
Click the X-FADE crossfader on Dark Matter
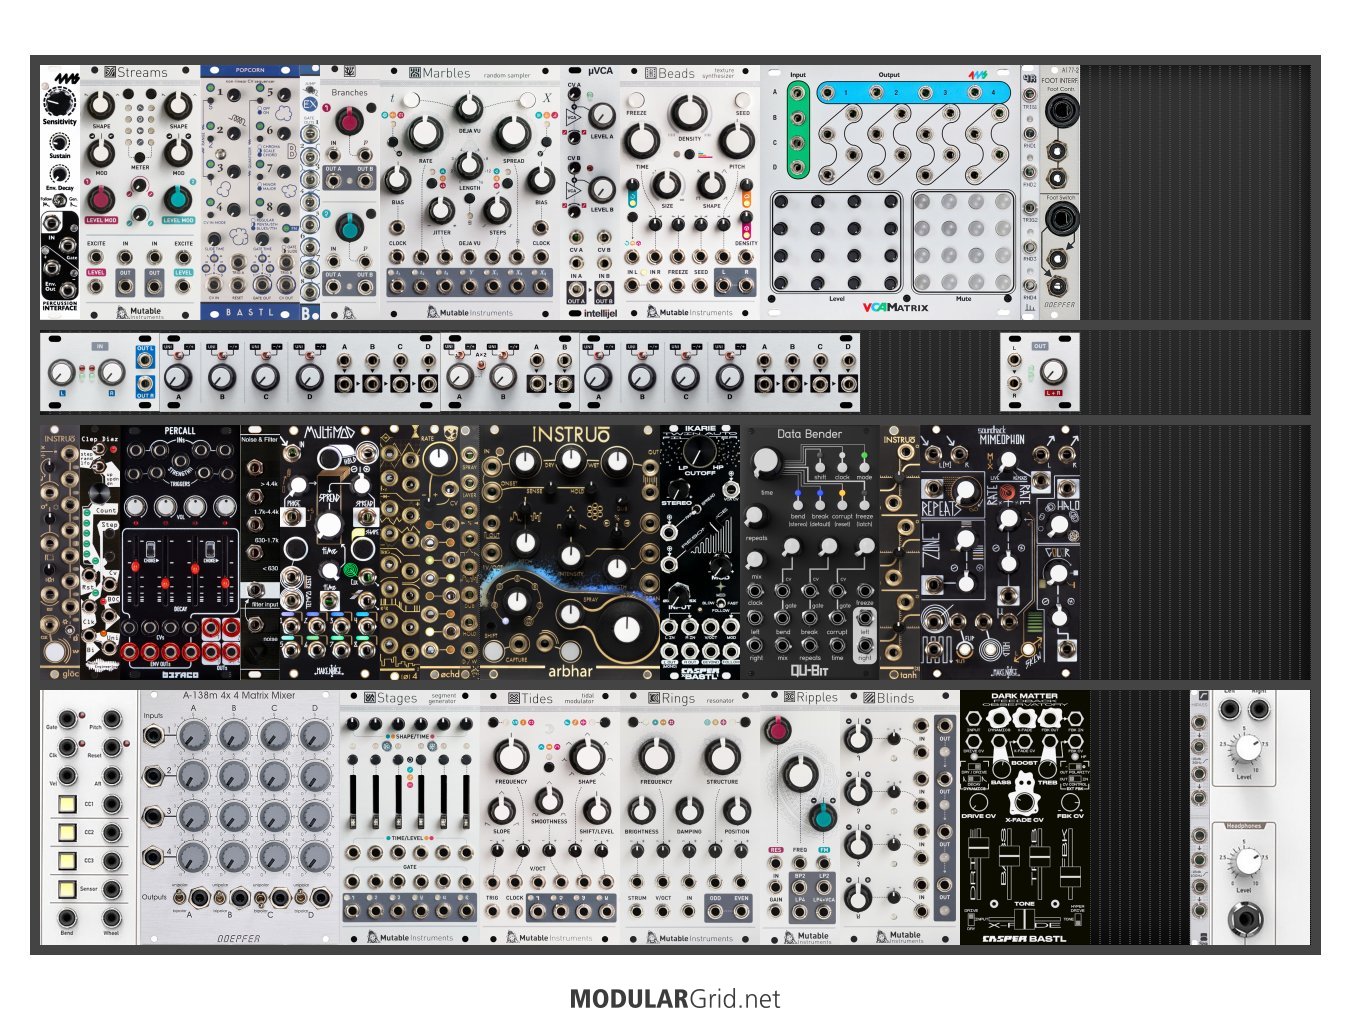point(1022,917)
